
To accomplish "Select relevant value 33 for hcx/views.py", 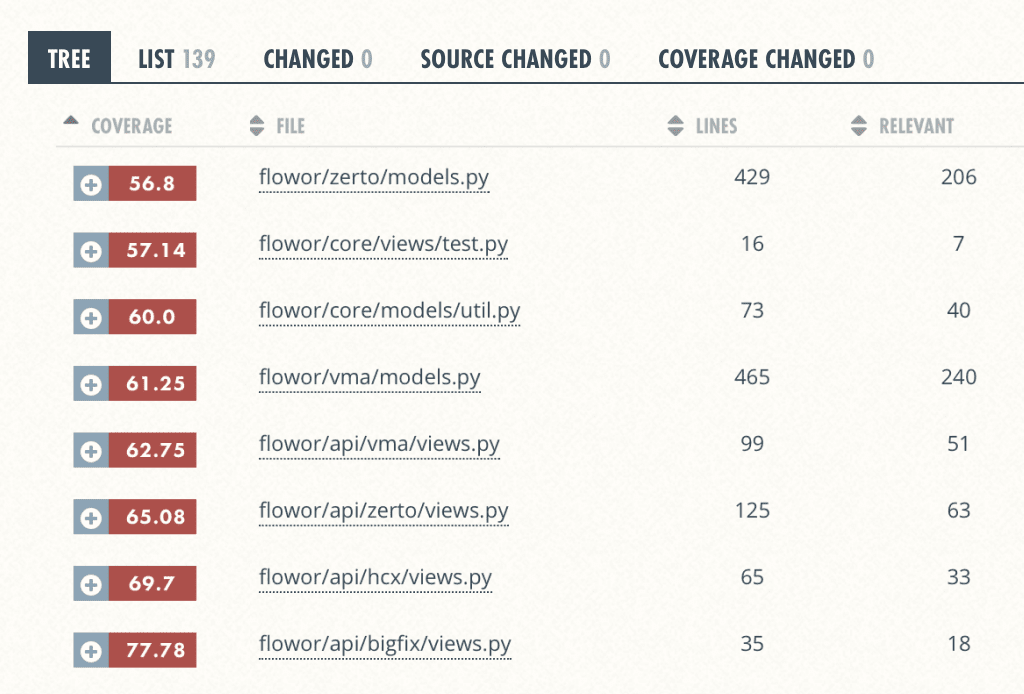I will coord(958,576).
